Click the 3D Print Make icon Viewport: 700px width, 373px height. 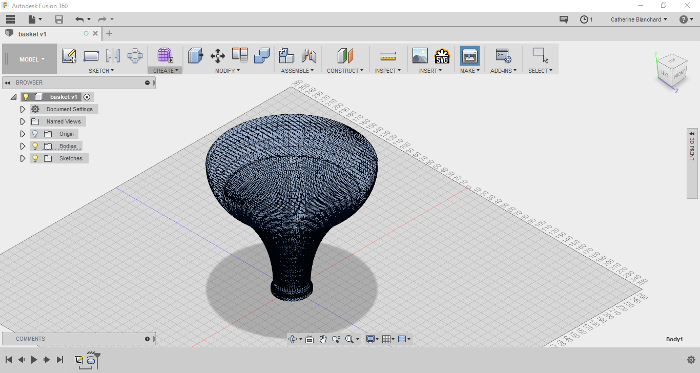pos(470,56)
